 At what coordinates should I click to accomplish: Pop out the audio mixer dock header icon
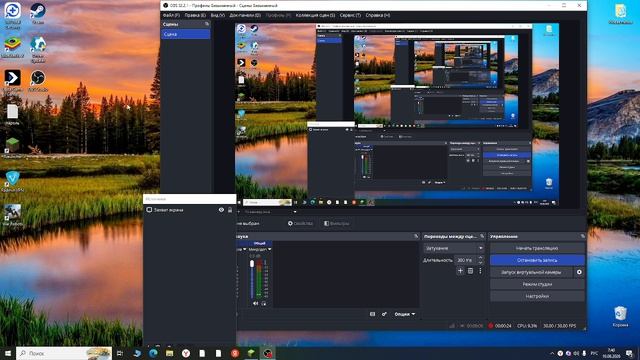pyautogui.click(x=416, y=236)
